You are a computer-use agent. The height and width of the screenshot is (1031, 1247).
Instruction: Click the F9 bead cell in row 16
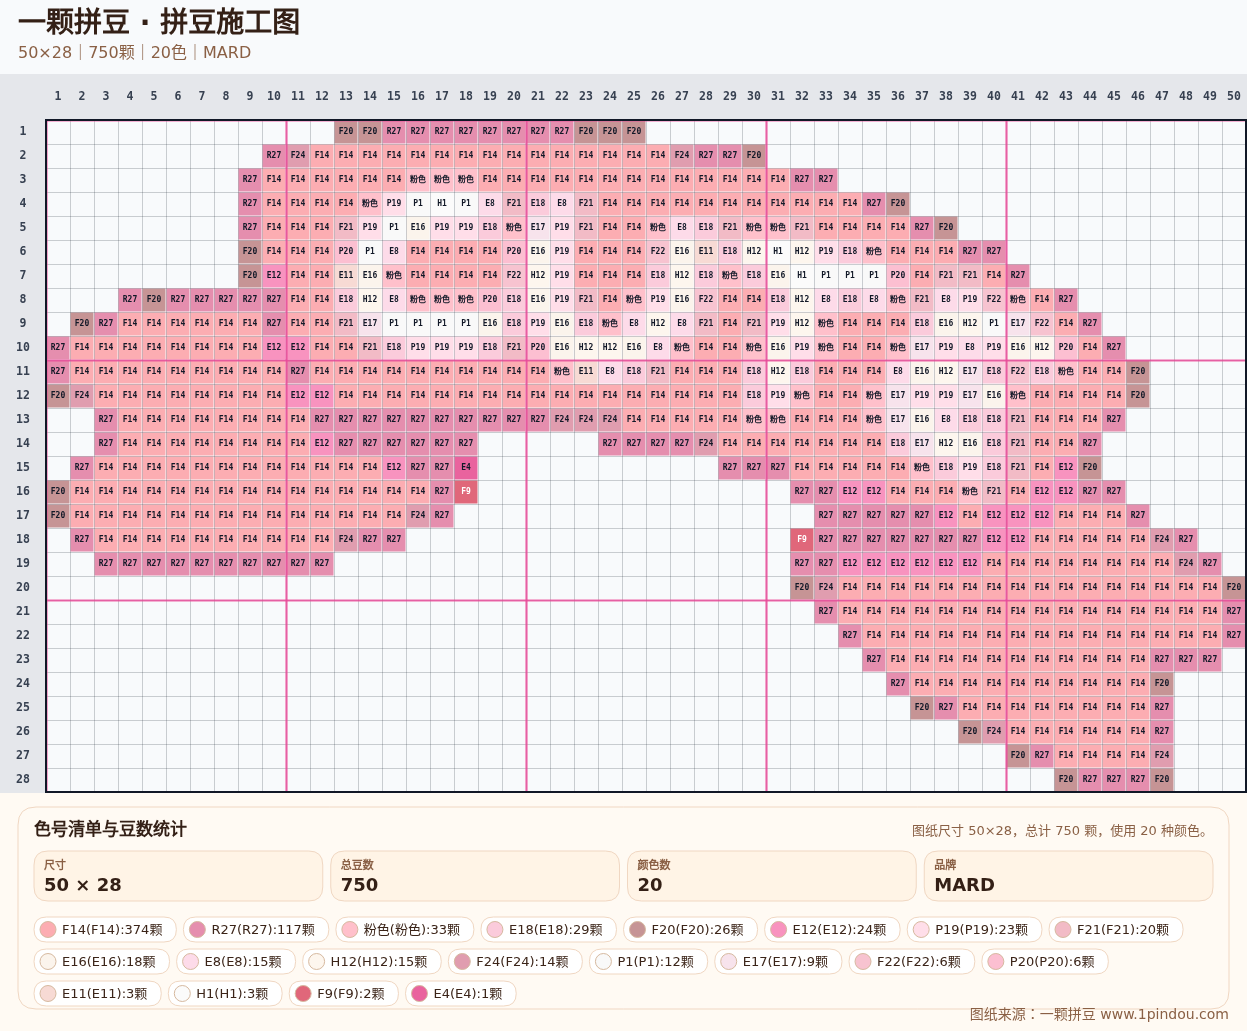(466, 491)
